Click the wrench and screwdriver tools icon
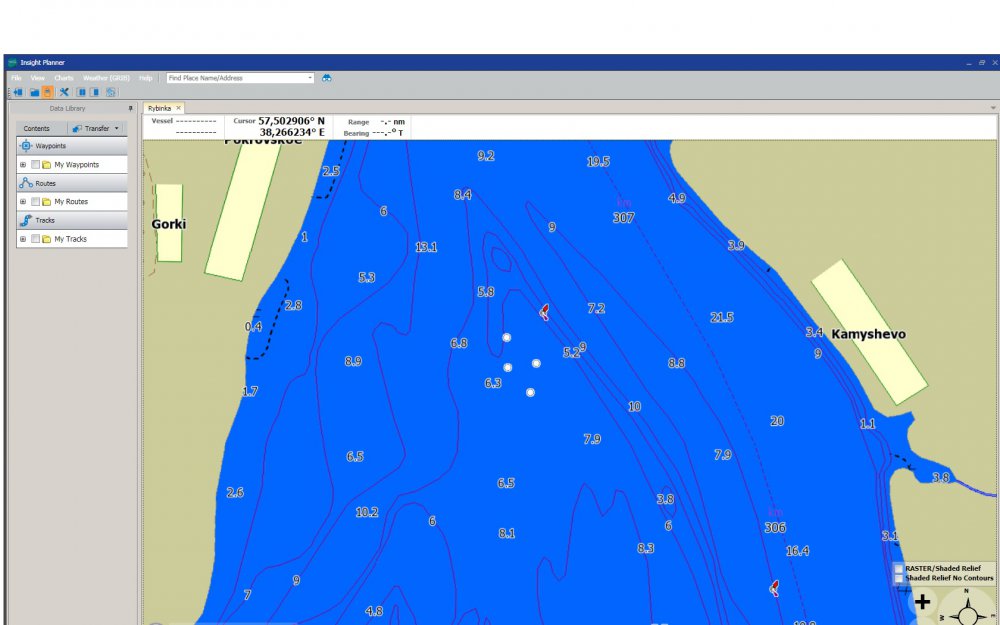 [x=63, y=92]
